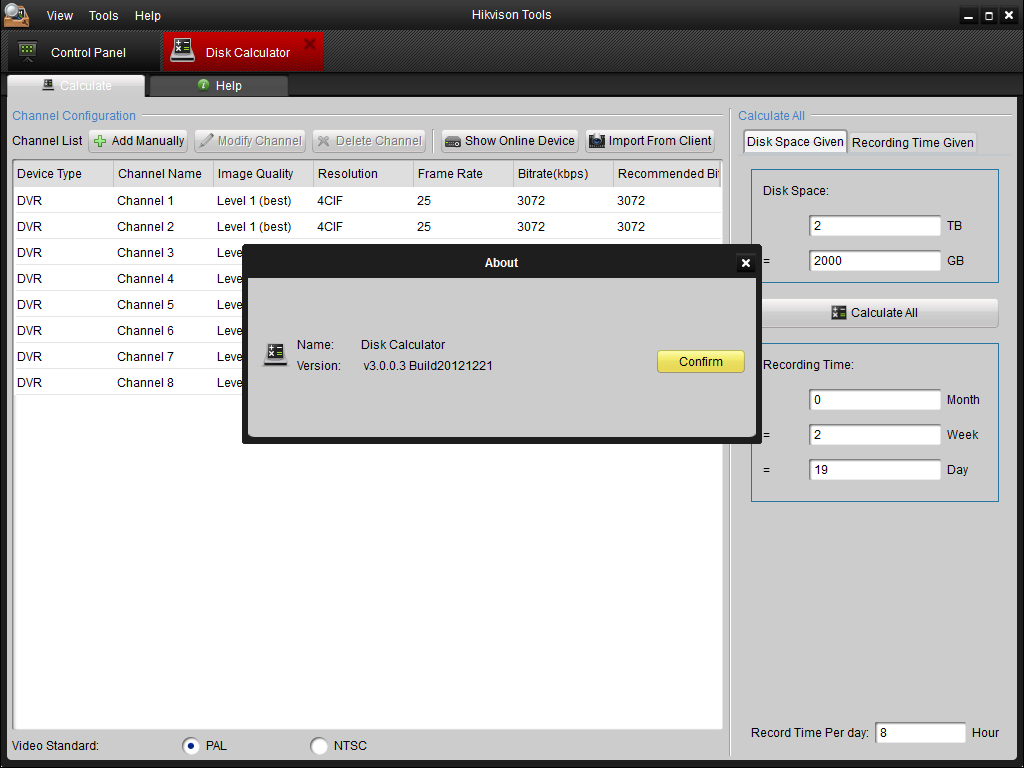1024x768 pixels.
Task: Select the Disk Space Given tab
Action: coord(795,142)
